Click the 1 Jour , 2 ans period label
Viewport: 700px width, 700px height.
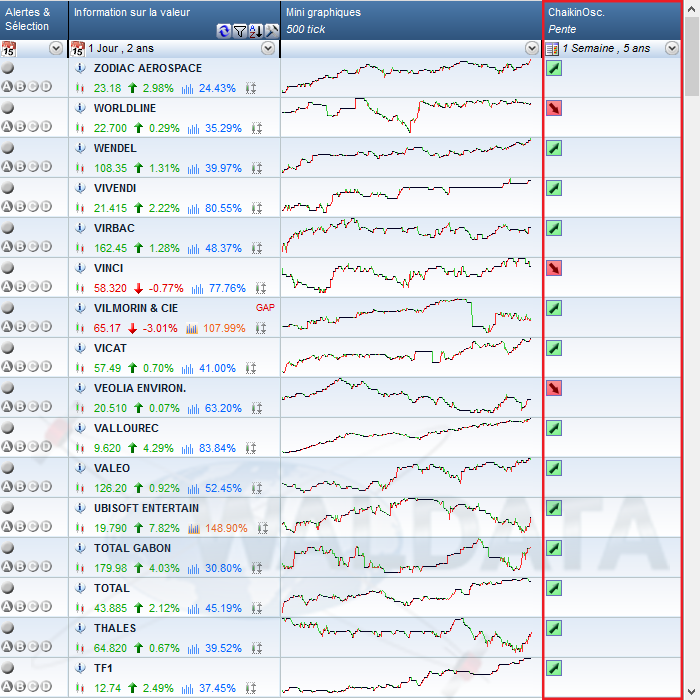[121, 48]
